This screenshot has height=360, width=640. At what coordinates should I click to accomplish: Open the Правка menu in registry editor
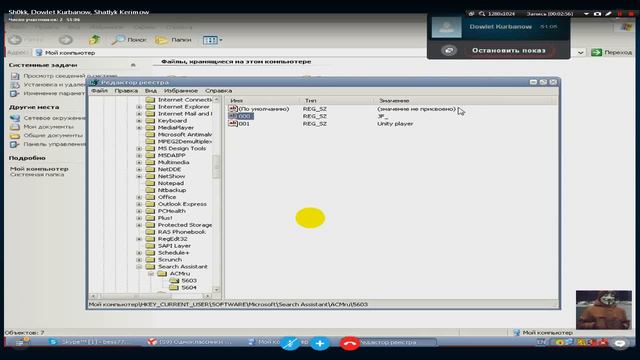coord(126,91)
